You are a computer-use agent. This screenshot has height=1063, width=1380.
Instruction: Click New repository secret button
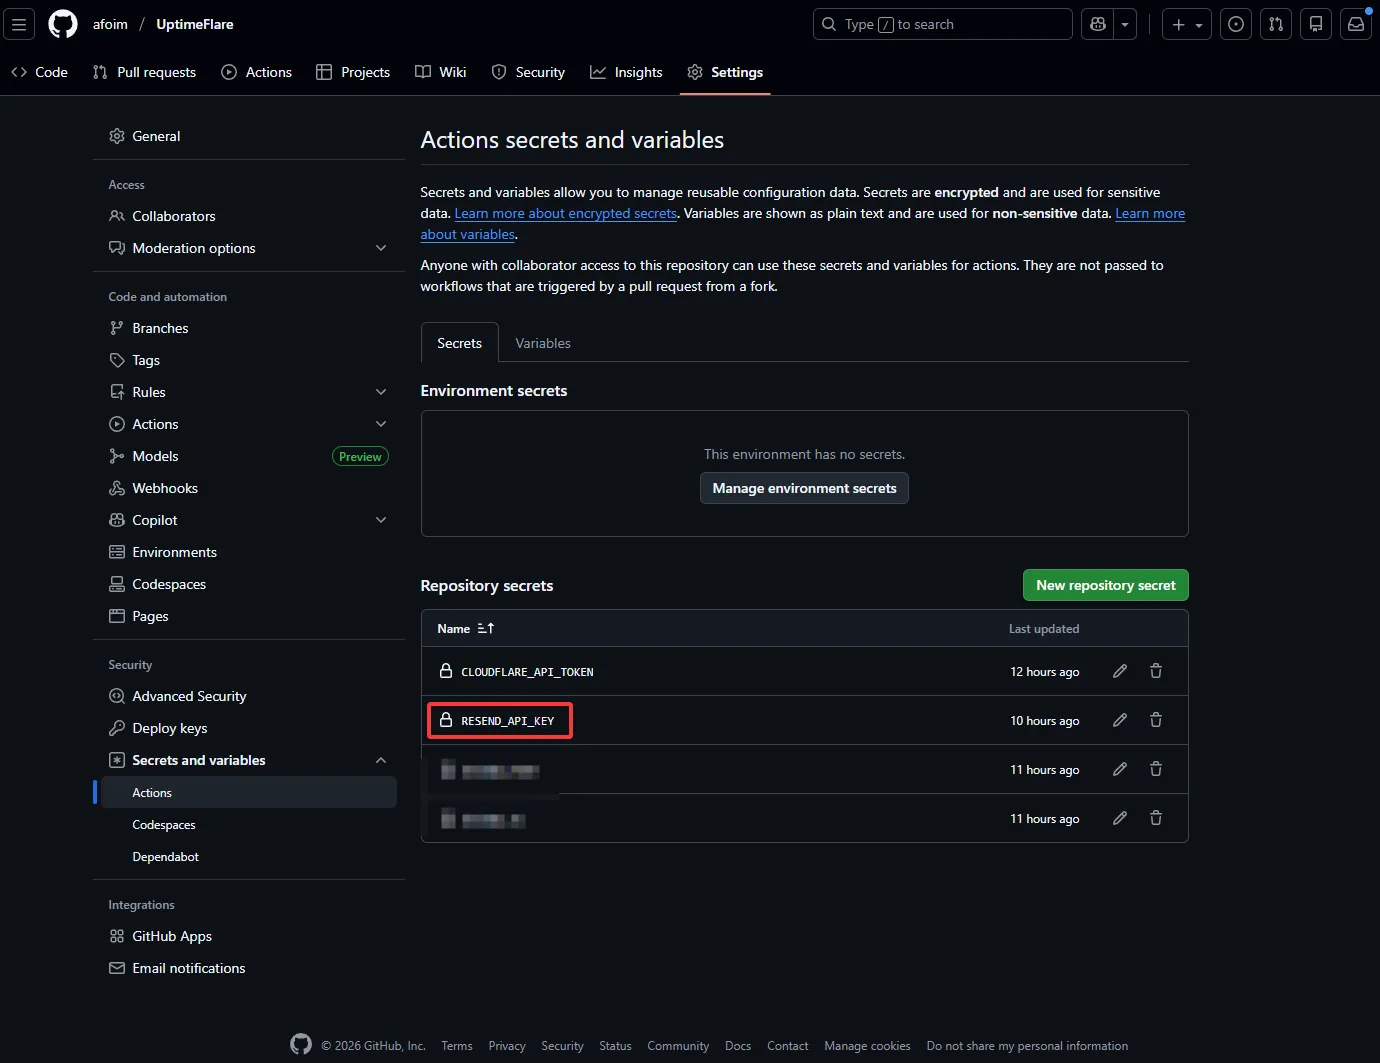point(1105,585)
